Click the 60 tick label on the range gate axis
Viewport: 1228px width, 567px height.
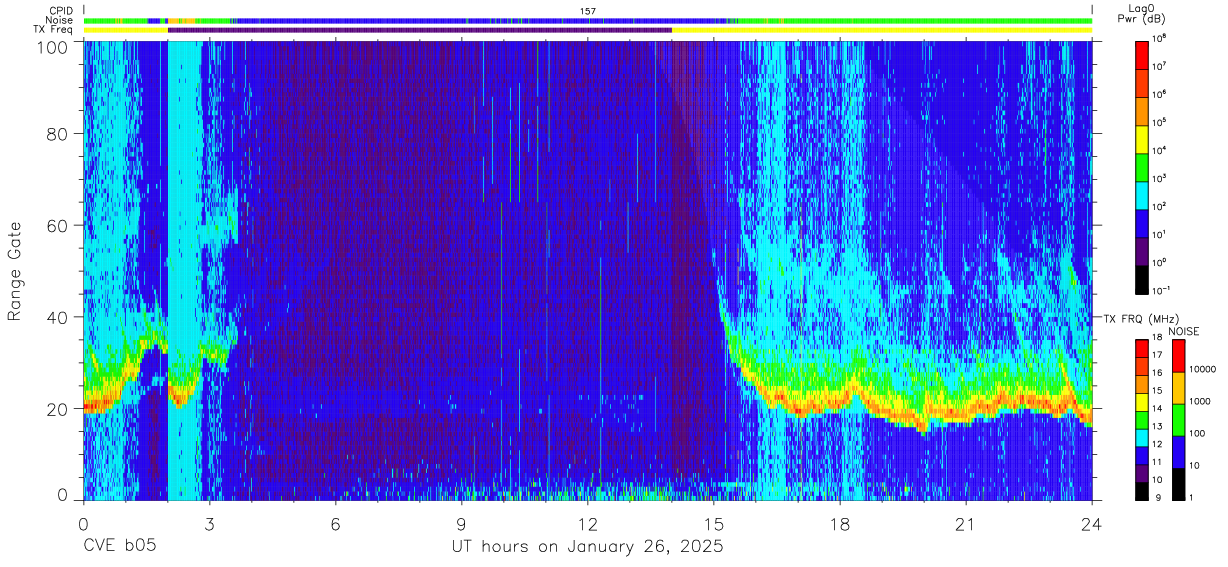pyautogui.click(x=59, y=226)
